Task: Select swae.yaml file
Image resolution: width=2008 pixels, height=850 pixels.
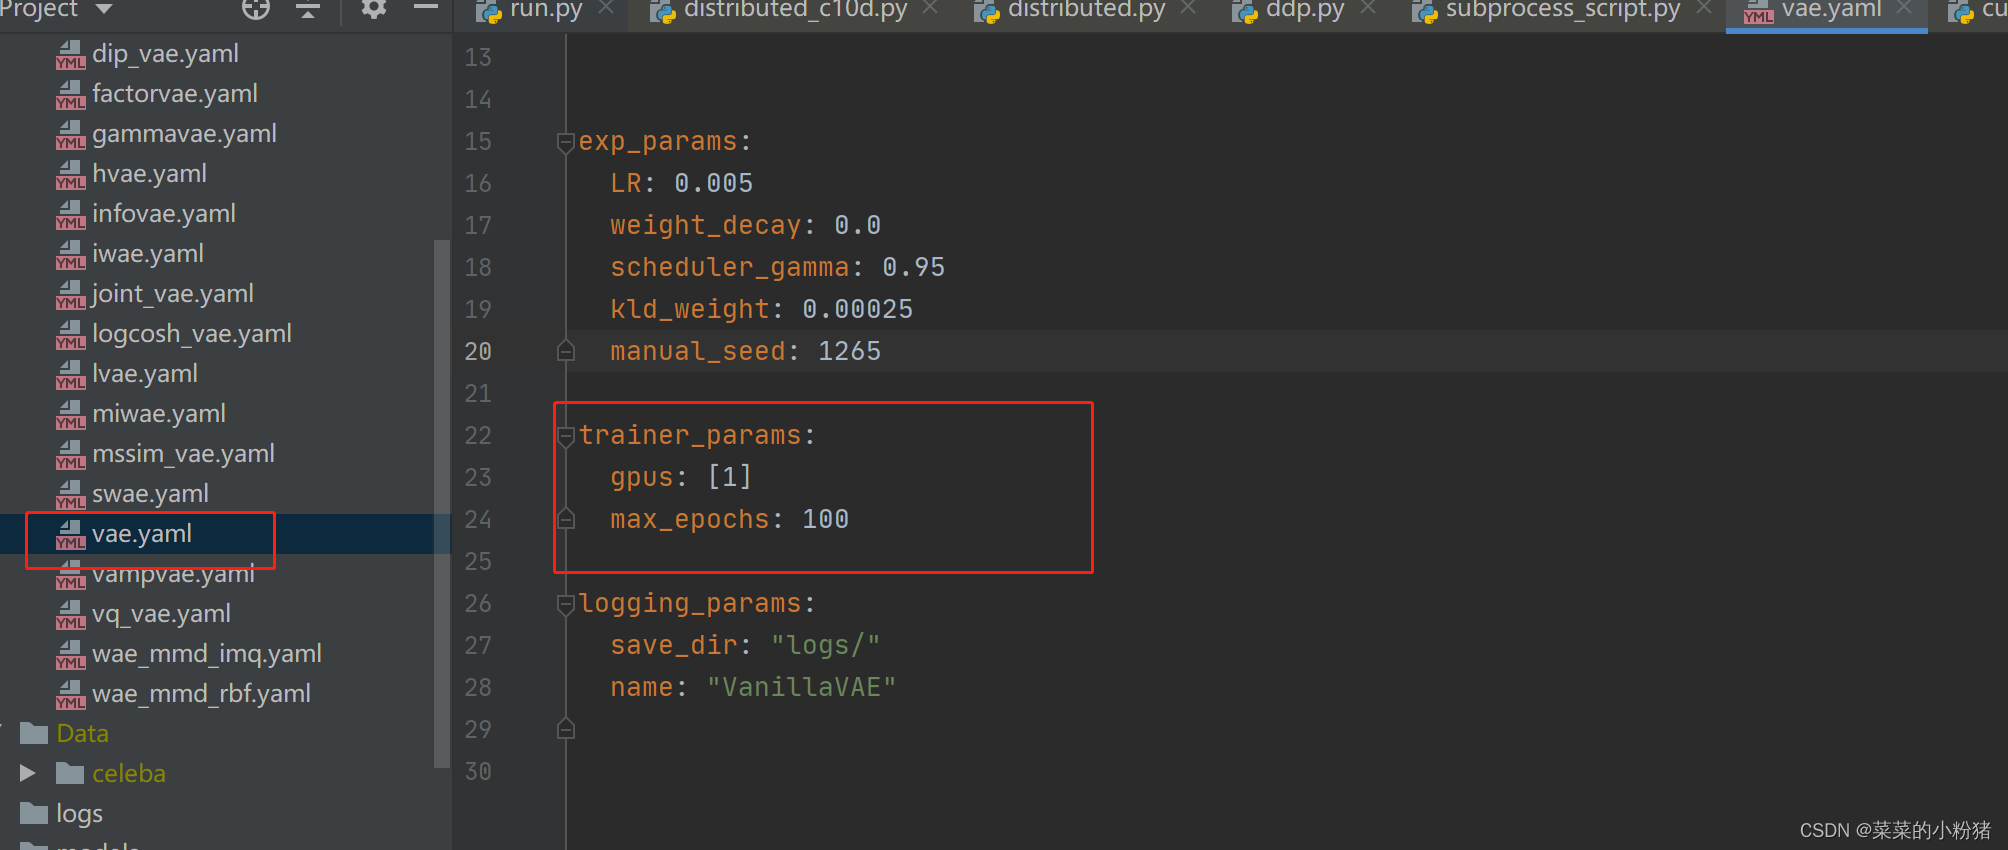Action: (x=150, y=494)
